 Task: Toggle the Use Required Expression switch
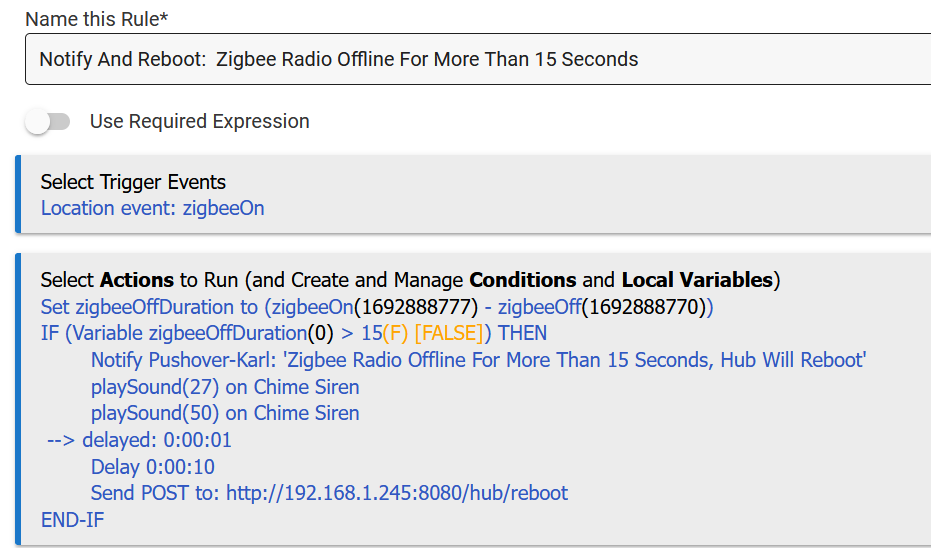coord(48,122)
